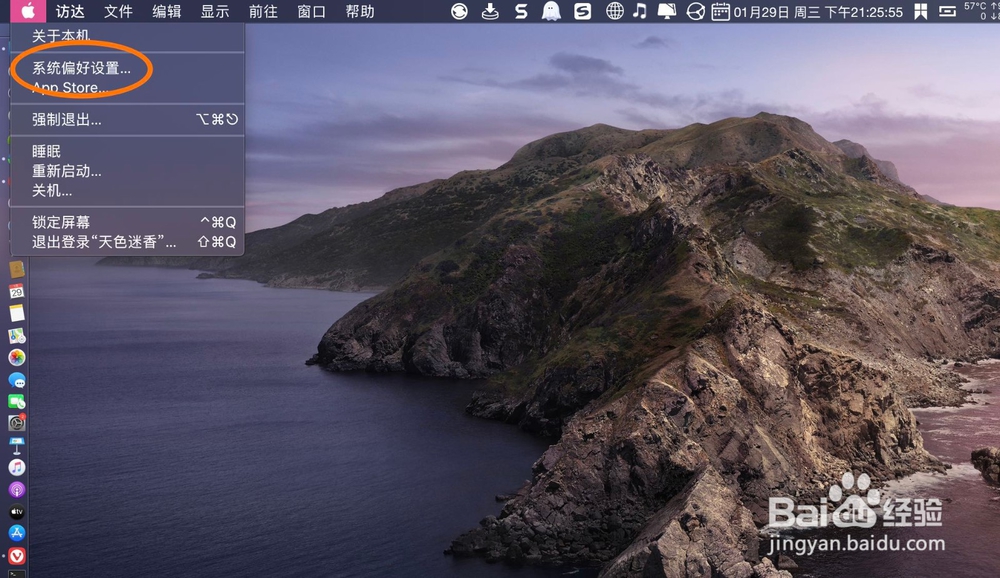Click the ghost icon in menu bar

(x=551, y=11)
